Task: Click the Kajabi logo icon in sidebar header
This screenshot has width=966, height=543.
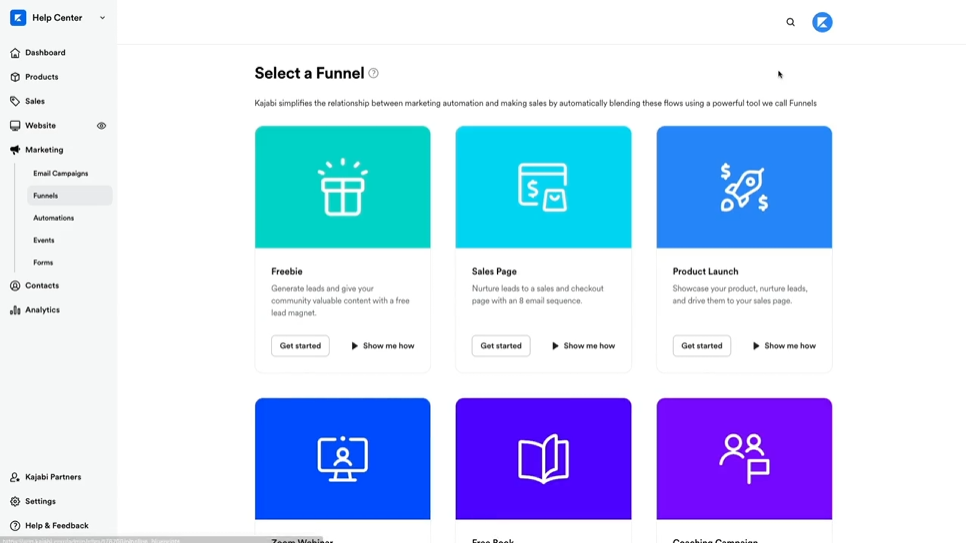Action: tap(18, 18)
